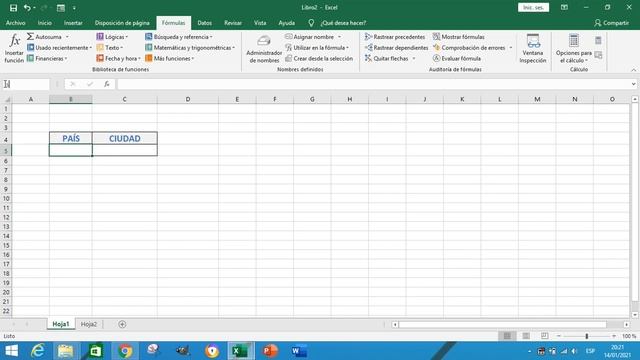The width and height of the screenshot is (640, 360).
Task: Adjust the zoom slider
Action: pyautogui.click(x=587, y=336)
